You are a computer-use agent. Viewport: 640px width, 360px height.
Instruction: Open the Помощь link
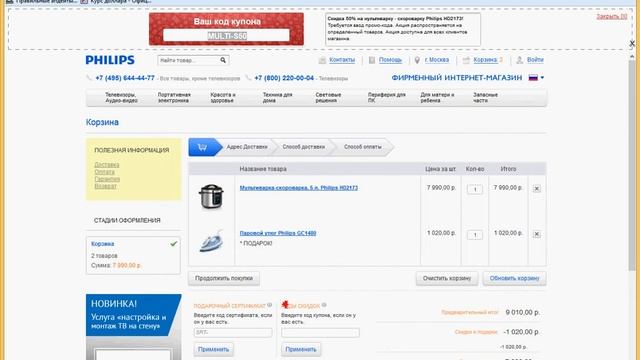click(x=390, y=60)
